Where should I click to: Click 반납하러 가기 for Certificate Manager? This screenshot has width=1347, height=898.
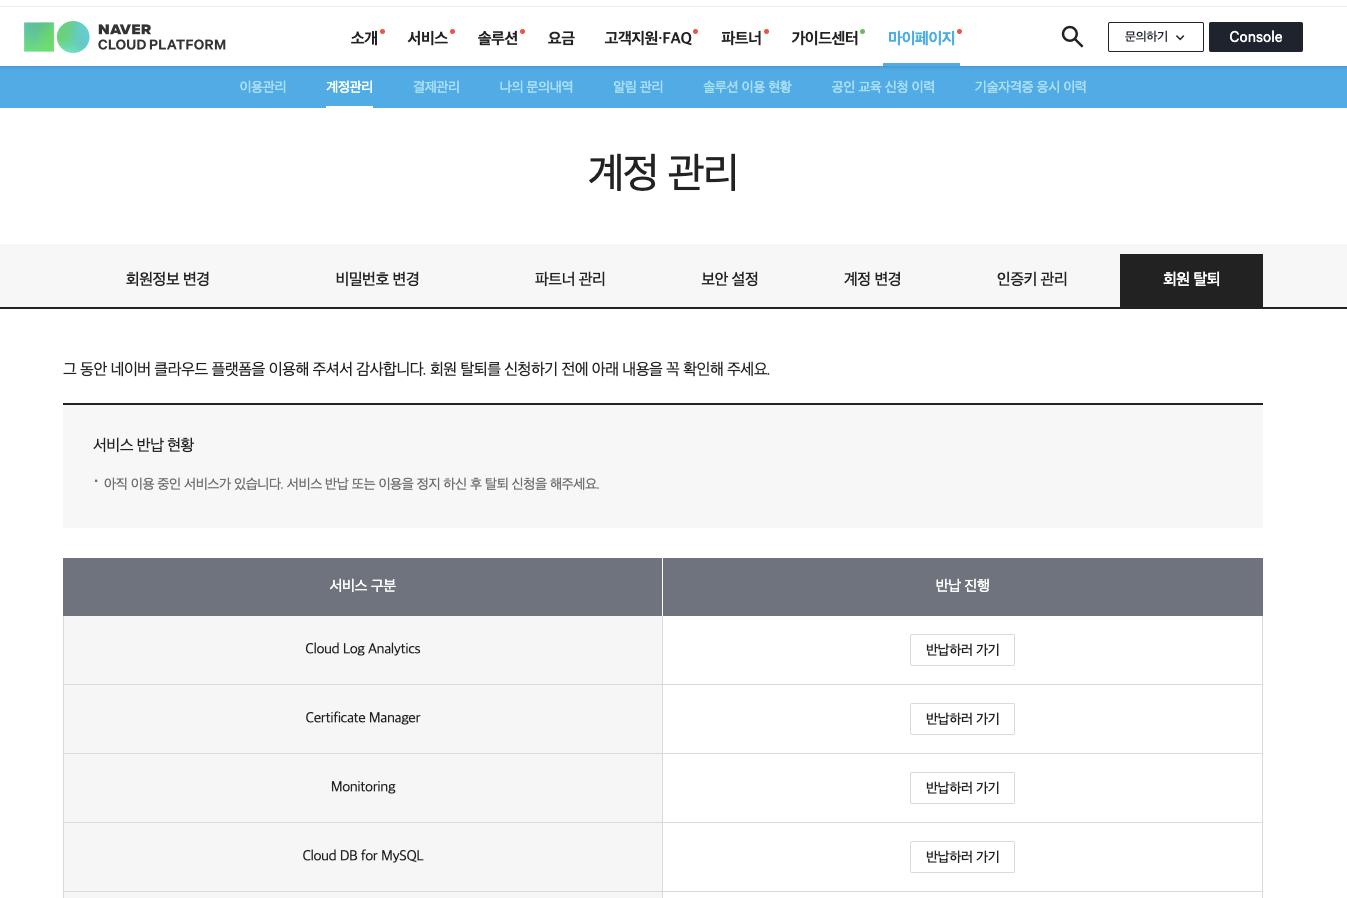(x=962, y=719)
